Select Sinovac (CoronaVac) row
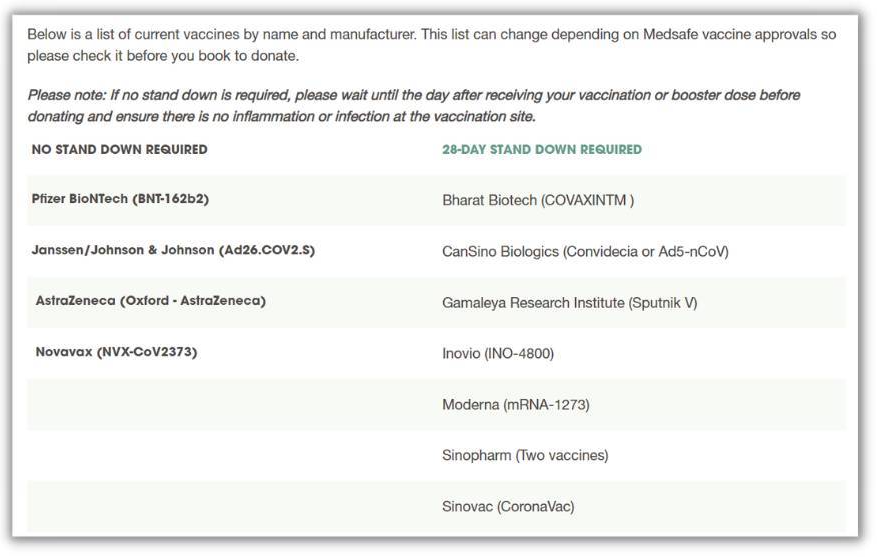Screen dimensions: 877x557 click(508, 507)
